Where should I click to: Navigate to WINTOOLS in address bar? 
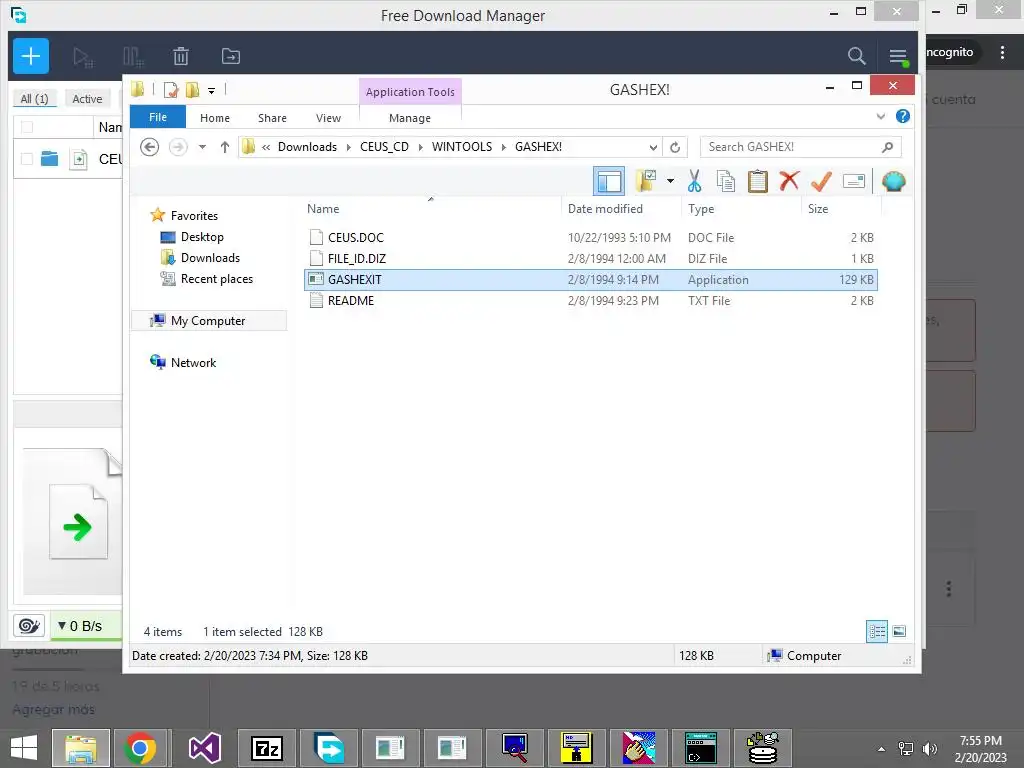(462, 147)
